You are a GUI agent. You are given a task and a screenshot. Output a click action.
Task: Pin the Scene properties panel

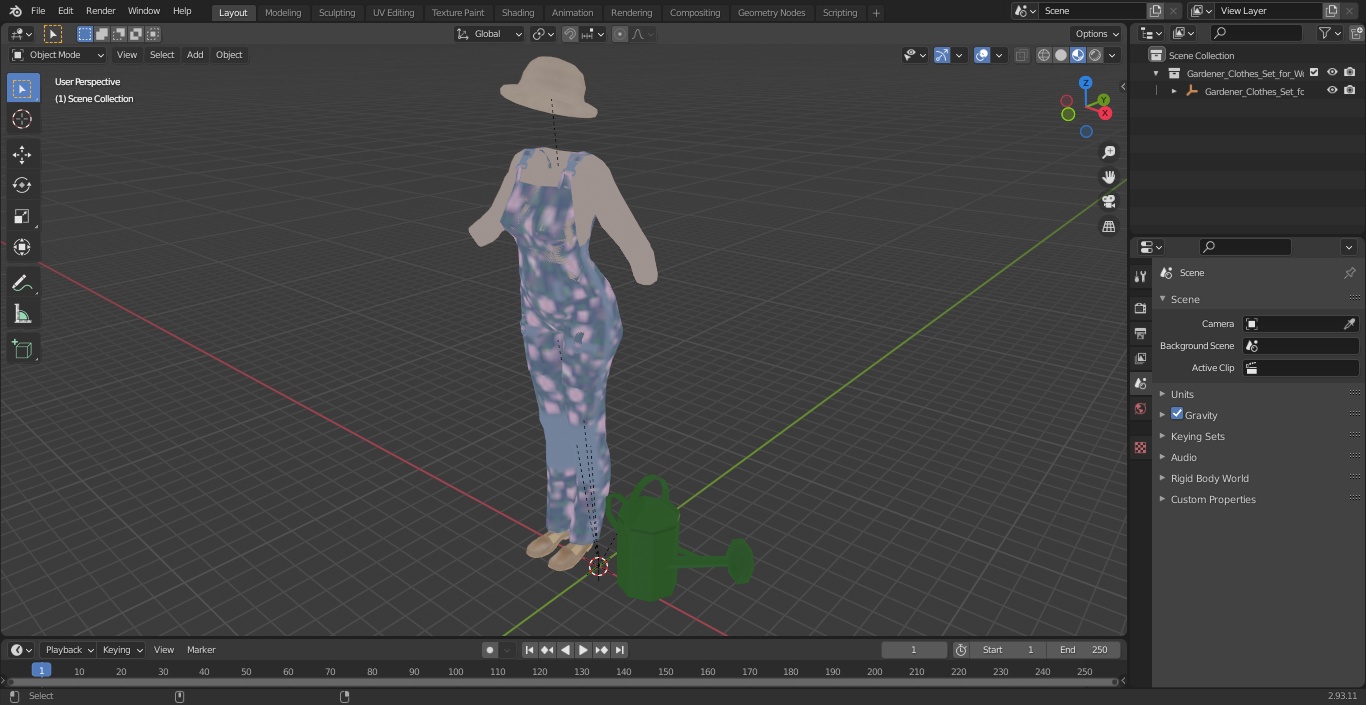pyautogui.click(x=1349, y=273)
